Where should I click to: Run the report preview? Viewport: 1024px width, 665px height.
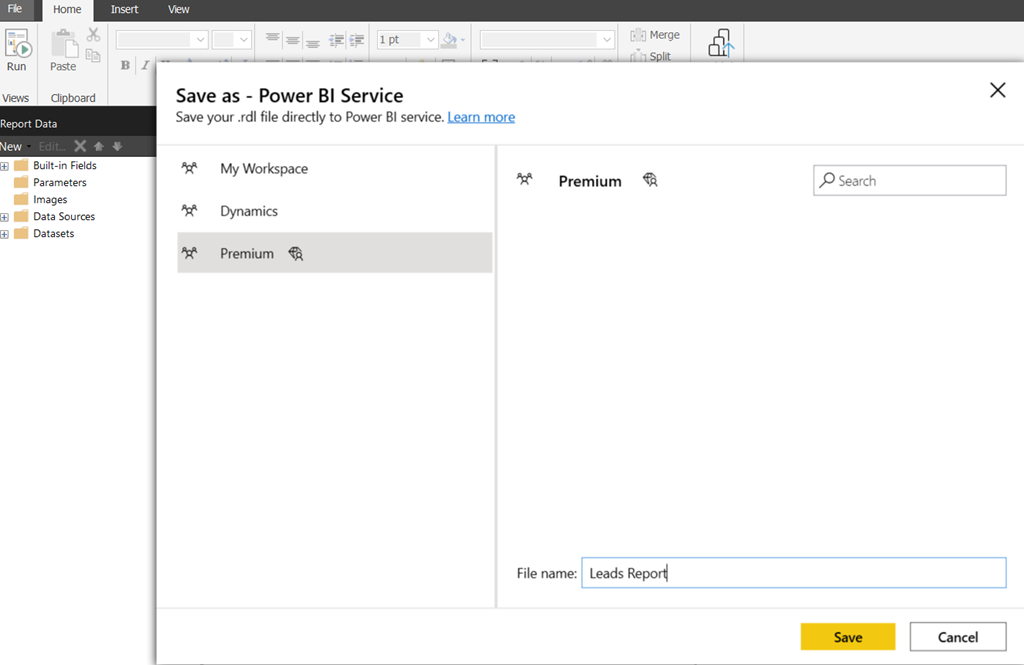(x=17, y=50)
